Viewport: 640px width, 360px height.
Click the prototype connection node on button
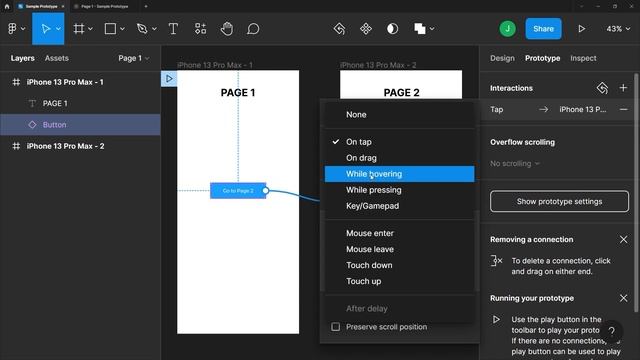tap(265, 191)
